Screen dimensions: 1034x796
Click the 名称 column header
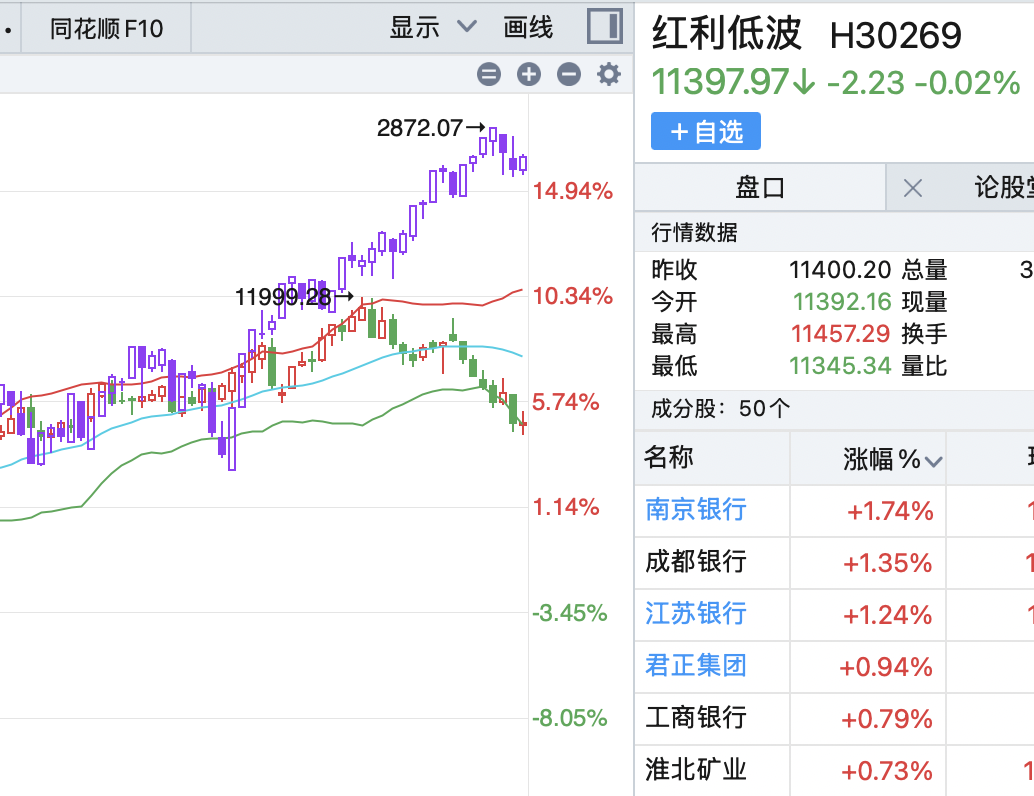[x=669, y=458]
